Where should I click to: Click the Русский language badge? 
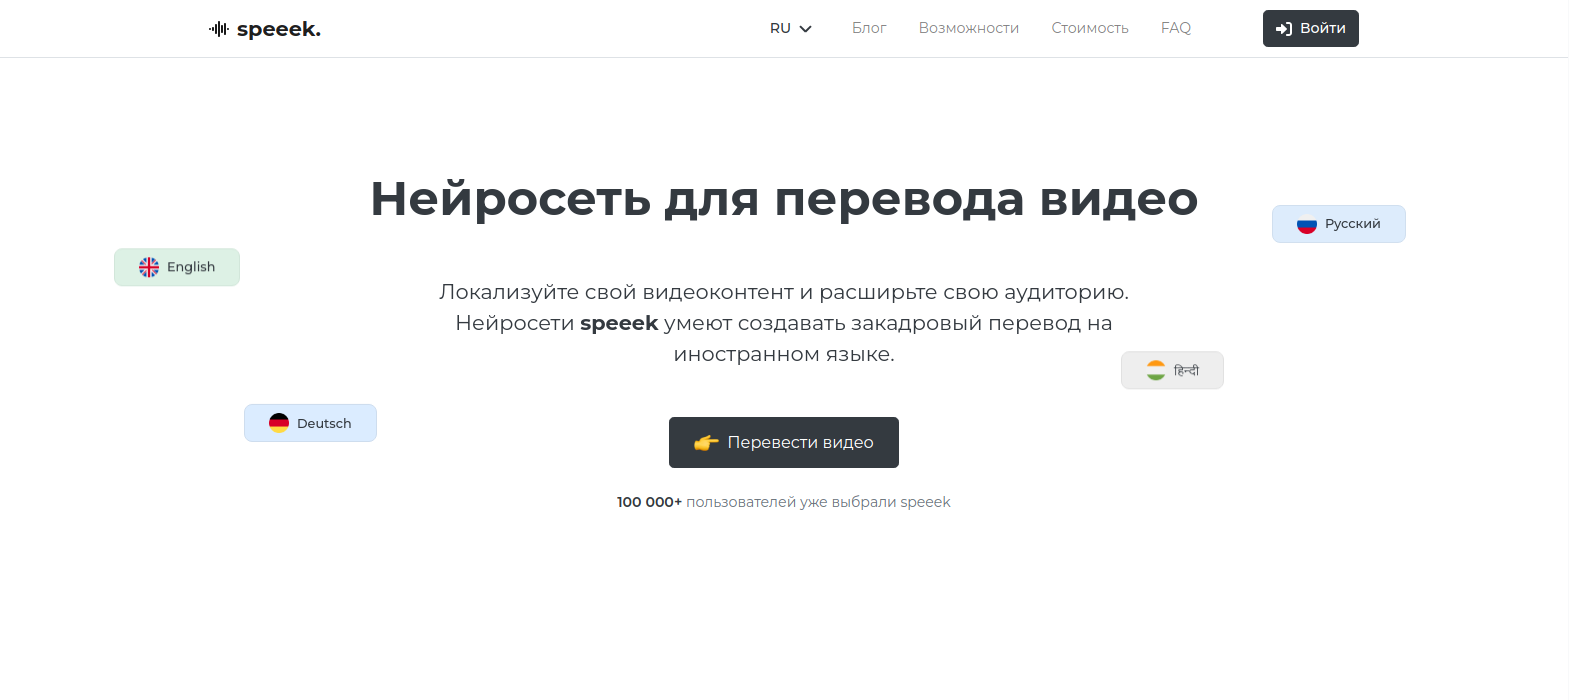pyautogui.click(x=1338, y=224)
